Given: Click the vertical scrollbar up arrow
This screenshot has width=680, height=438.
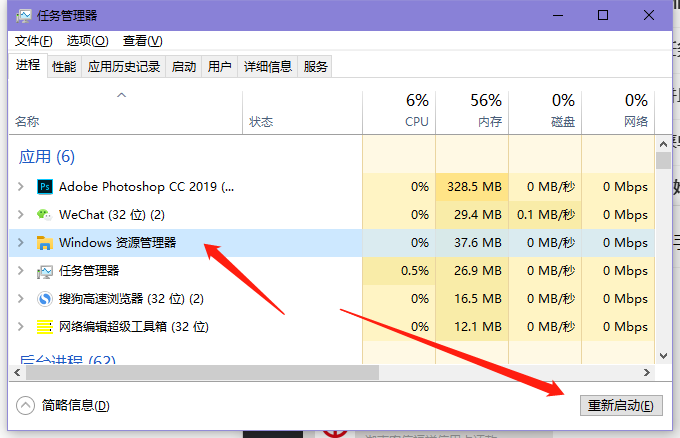Looking at the screenshot, I should [663, 144].
